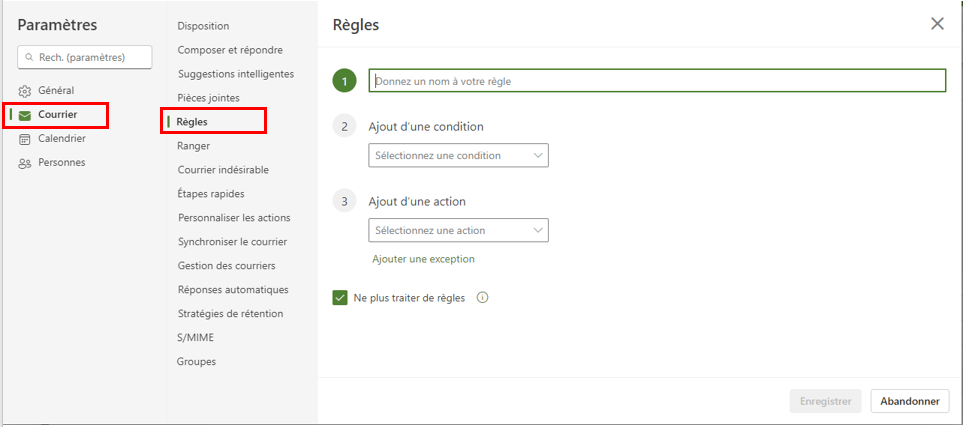Select 'Courrier indésirable' in the menu
This screenshot has height=427, width=963.
pos(223,170)
